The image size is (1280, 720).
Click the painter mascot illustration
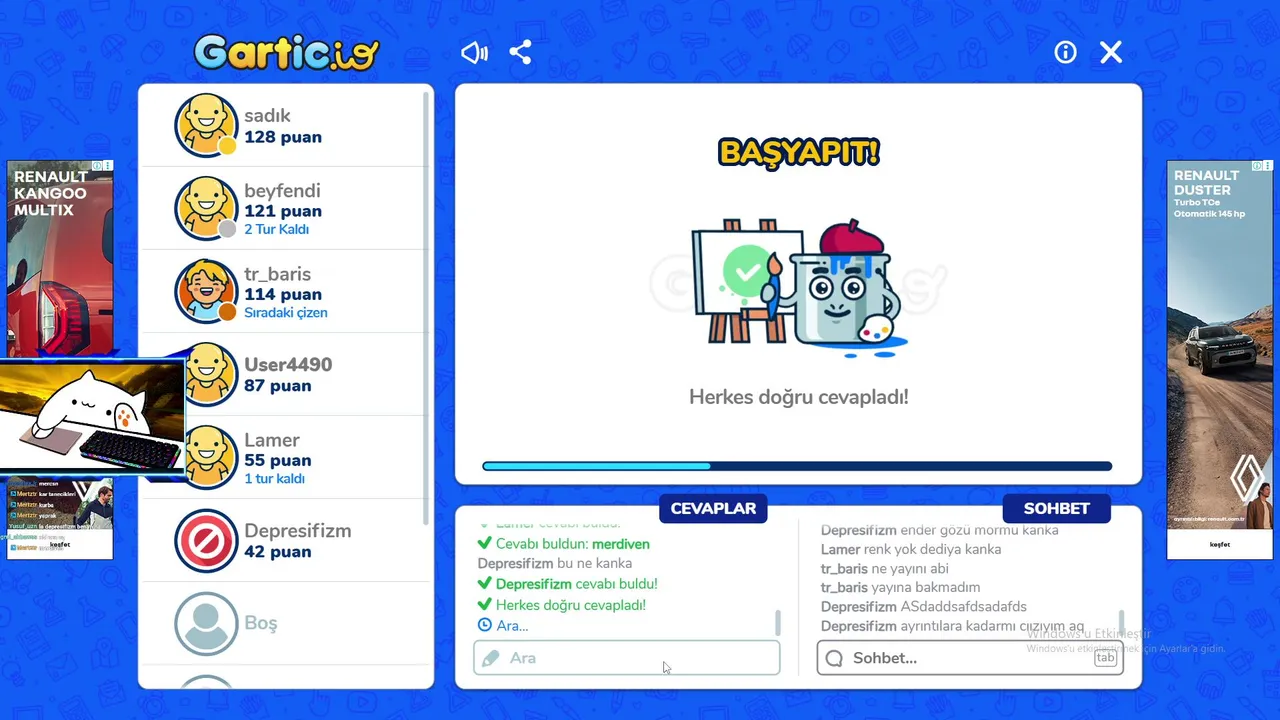pos(799,288)
